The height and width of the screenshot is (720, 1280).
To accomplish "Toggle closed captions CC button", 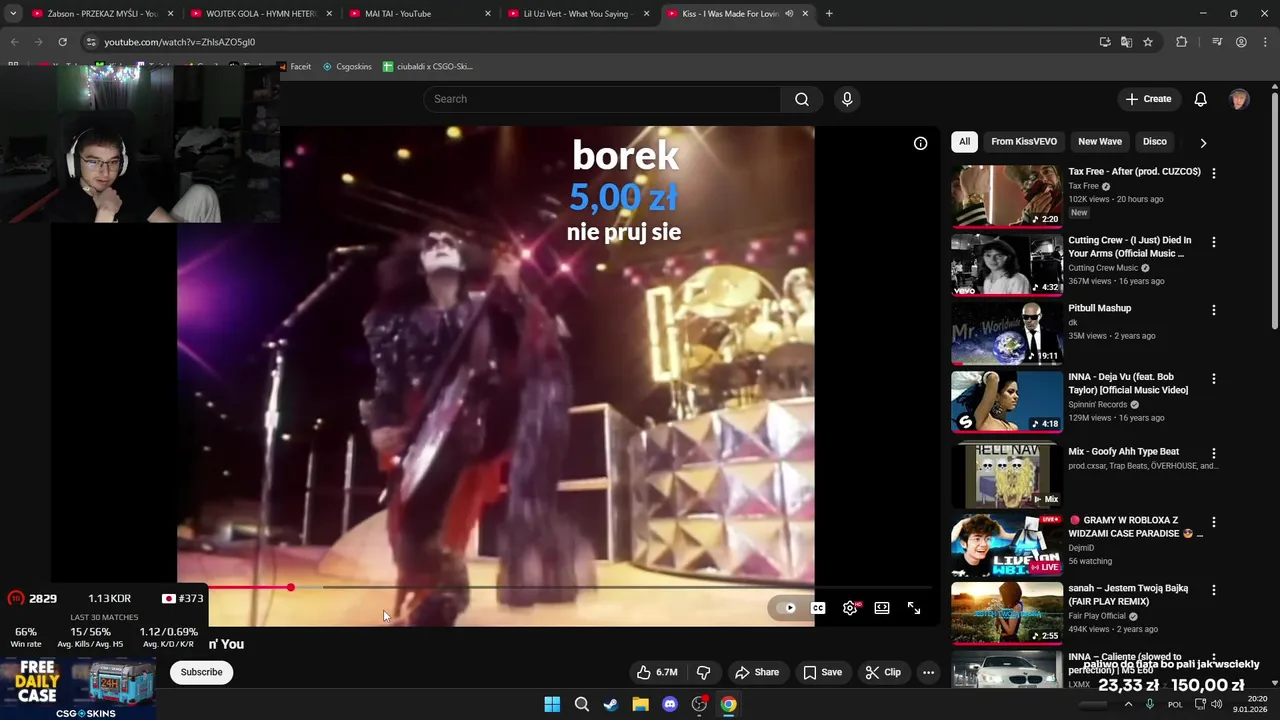I will pos(818,608).
